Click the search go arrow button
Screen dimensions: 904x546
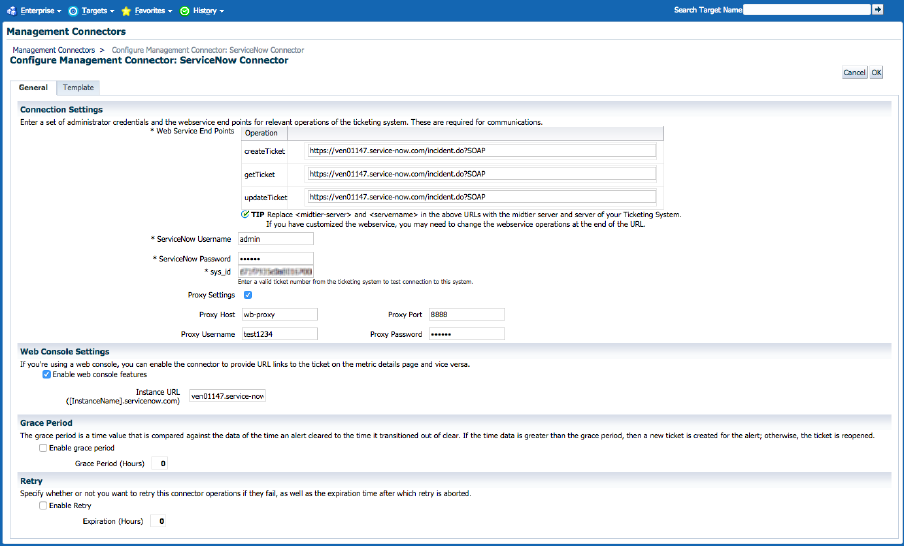pyautogui.click(x=877, y=9)
